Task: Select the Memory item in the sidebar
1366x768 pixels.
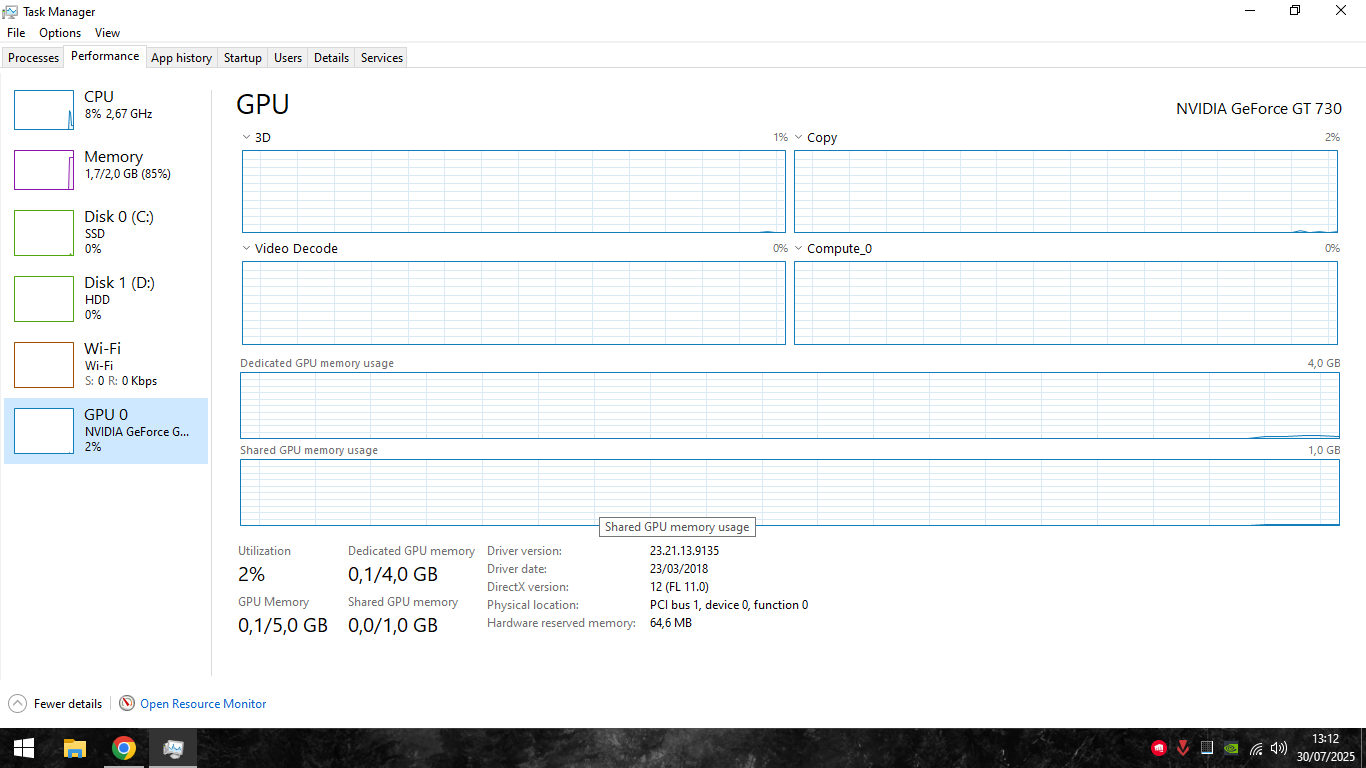Action: [x=106, y=170]
